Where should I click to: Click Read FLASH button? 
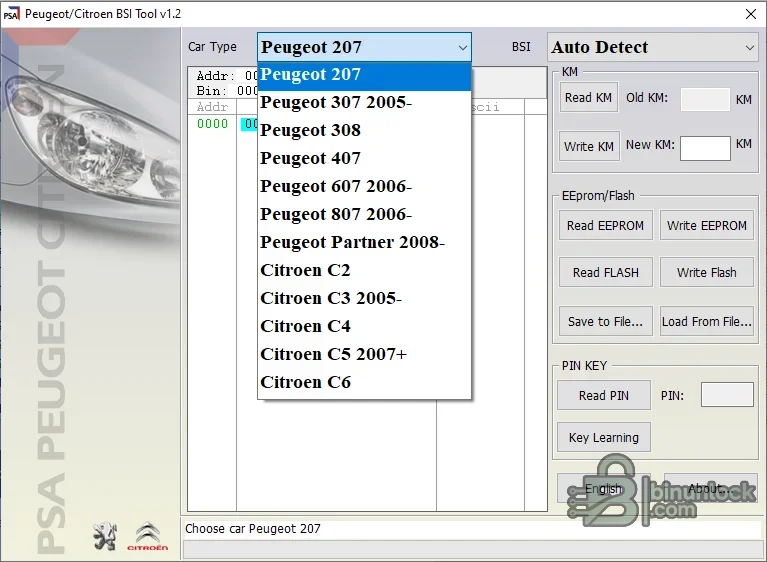click(x=606, y=272)
